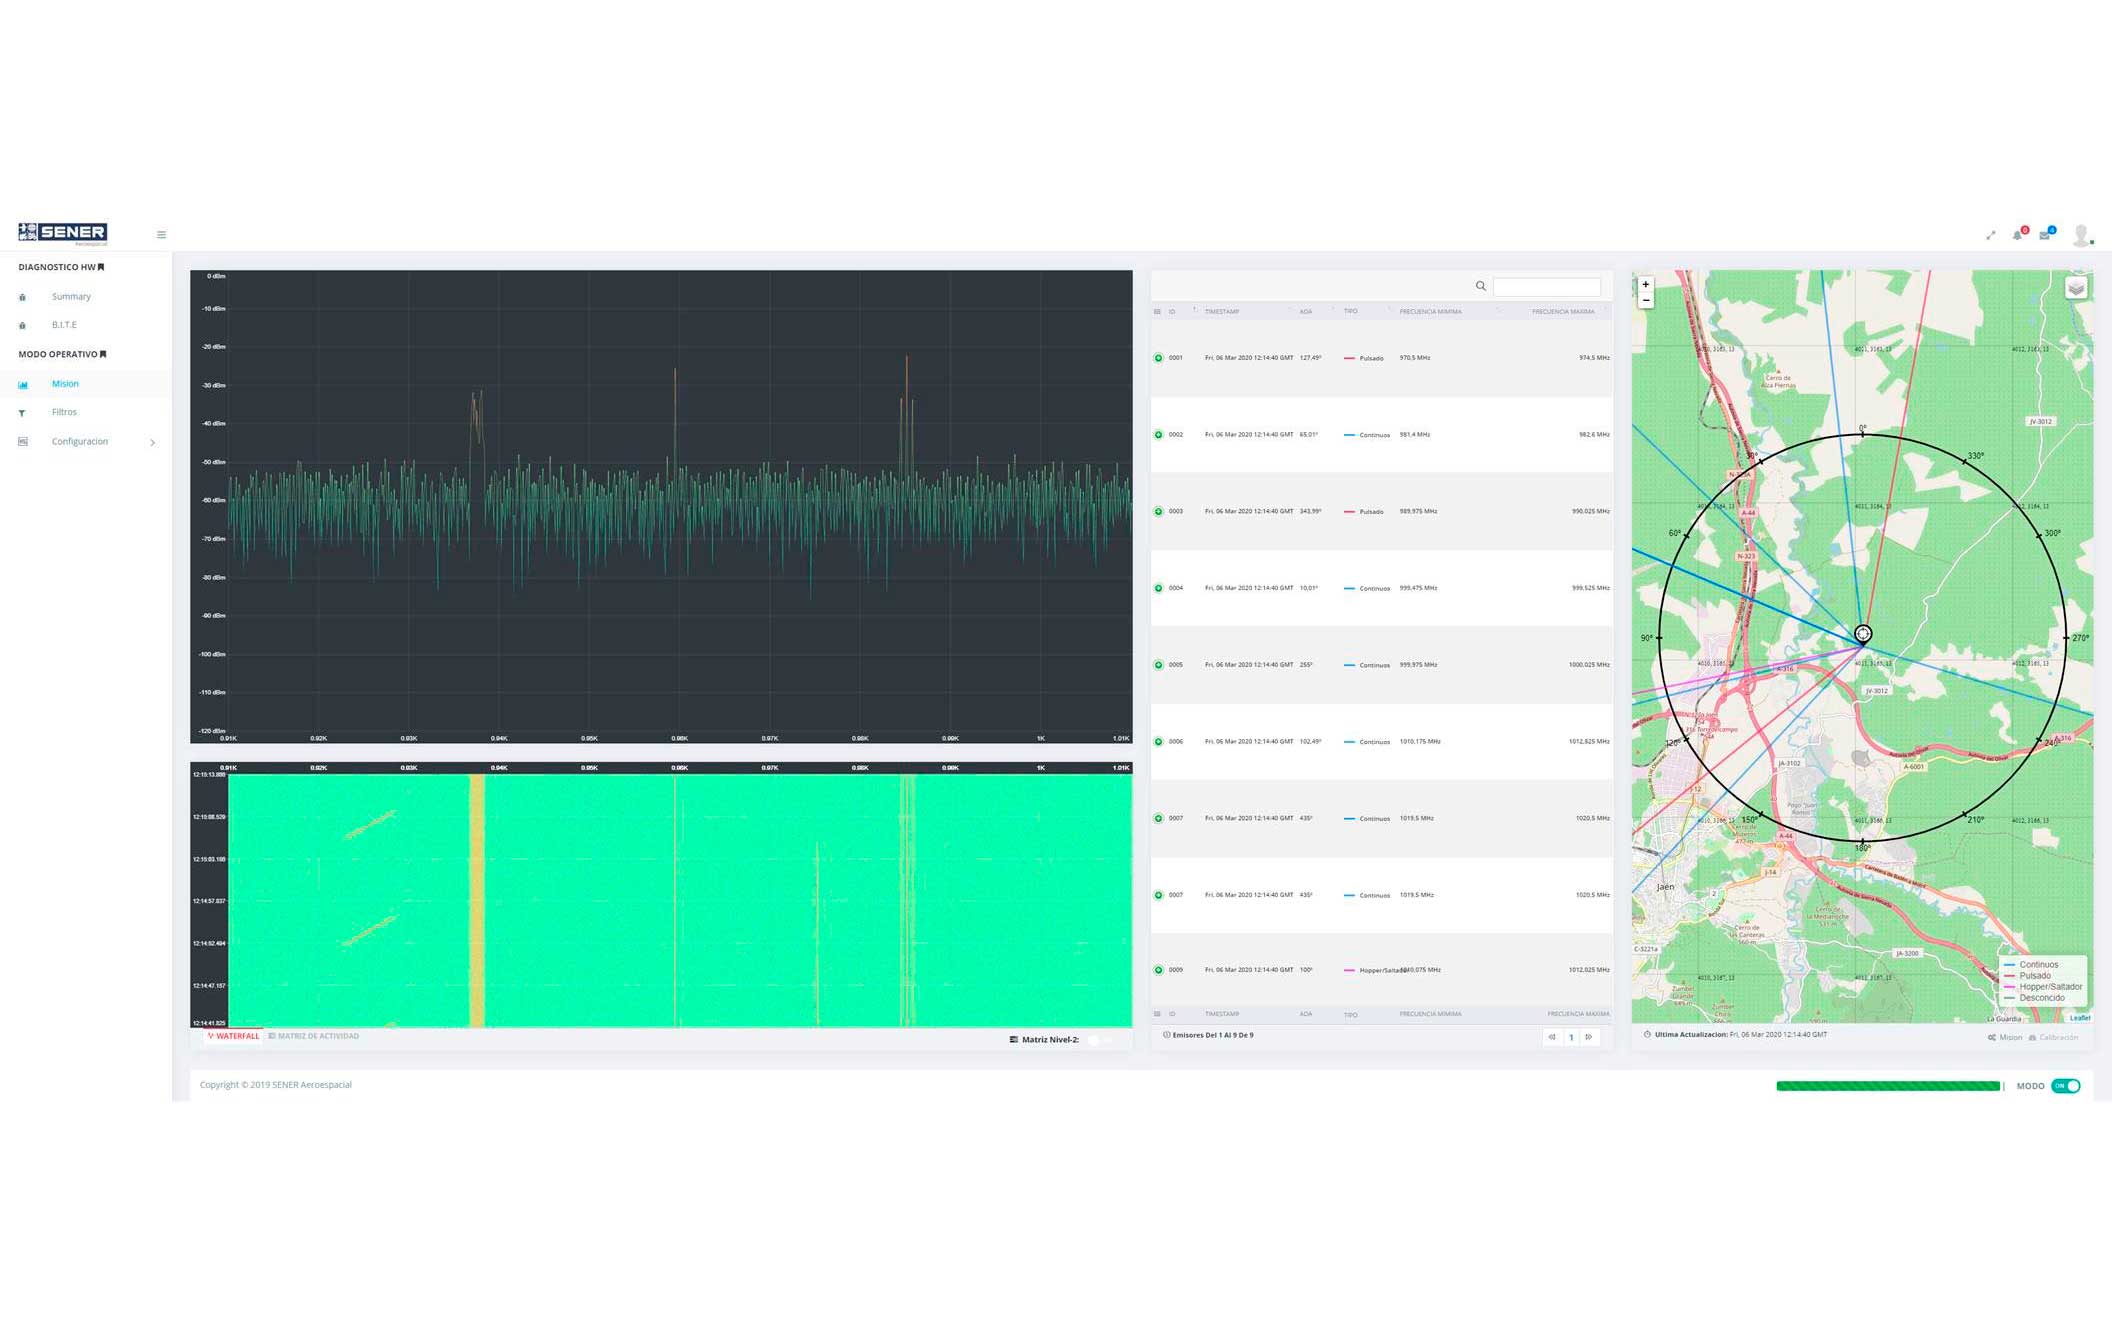This screenshot has height=1320, width=2112.
Task: Click the emitter search input field
Action: coord(1546,287)
